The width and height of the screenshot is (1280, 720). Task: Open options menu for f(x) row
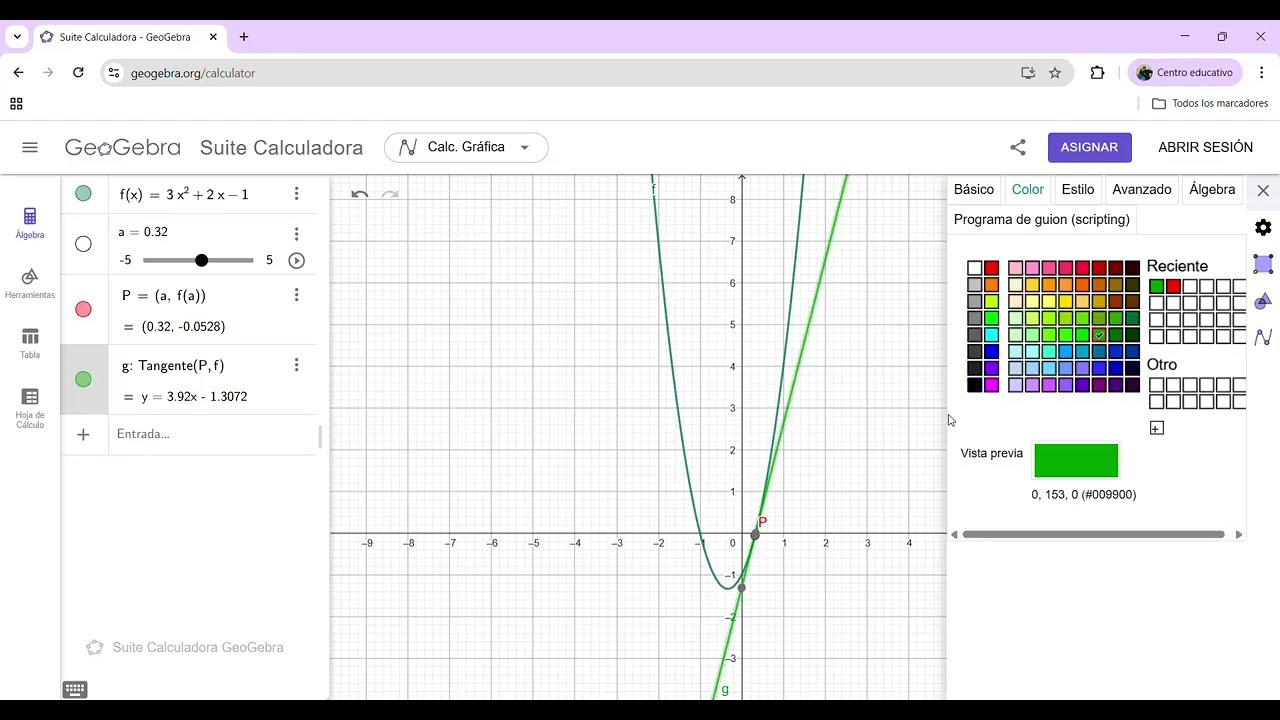pos(296,194)
